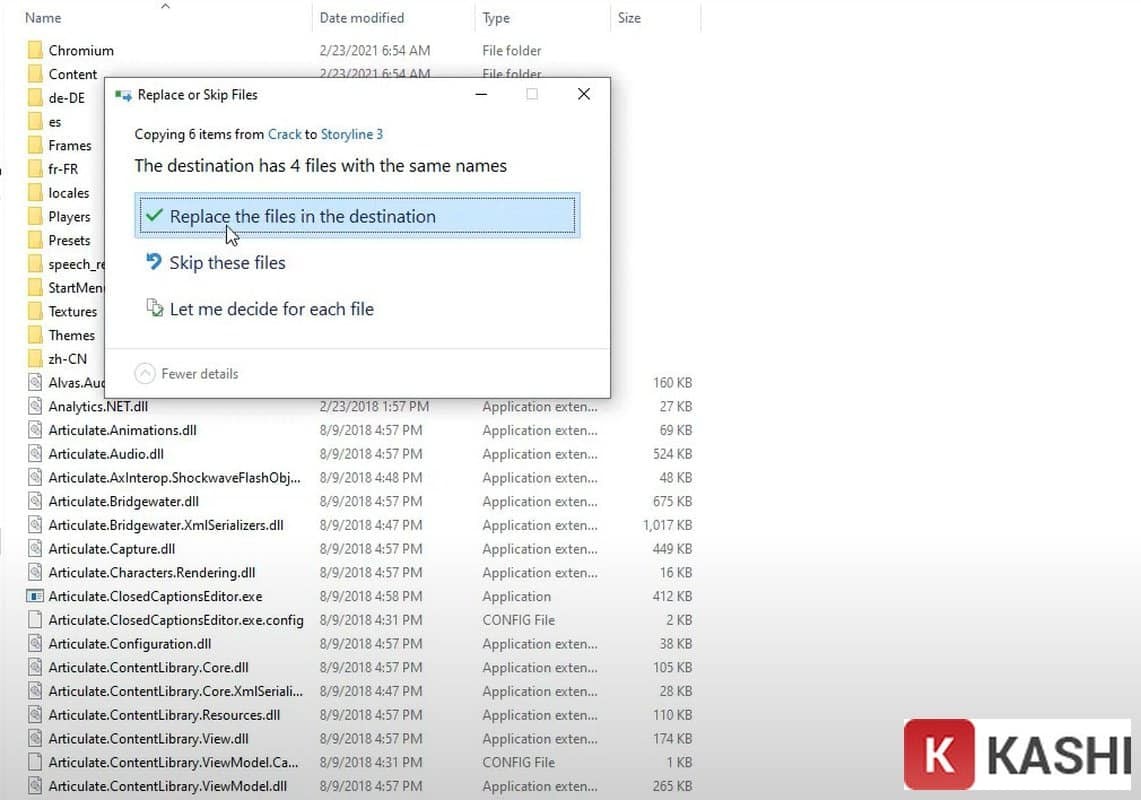Click the 2/23/2018 1:57 PM date cell
This screenshot has width=1141, height=800.
tap(374, 406)
